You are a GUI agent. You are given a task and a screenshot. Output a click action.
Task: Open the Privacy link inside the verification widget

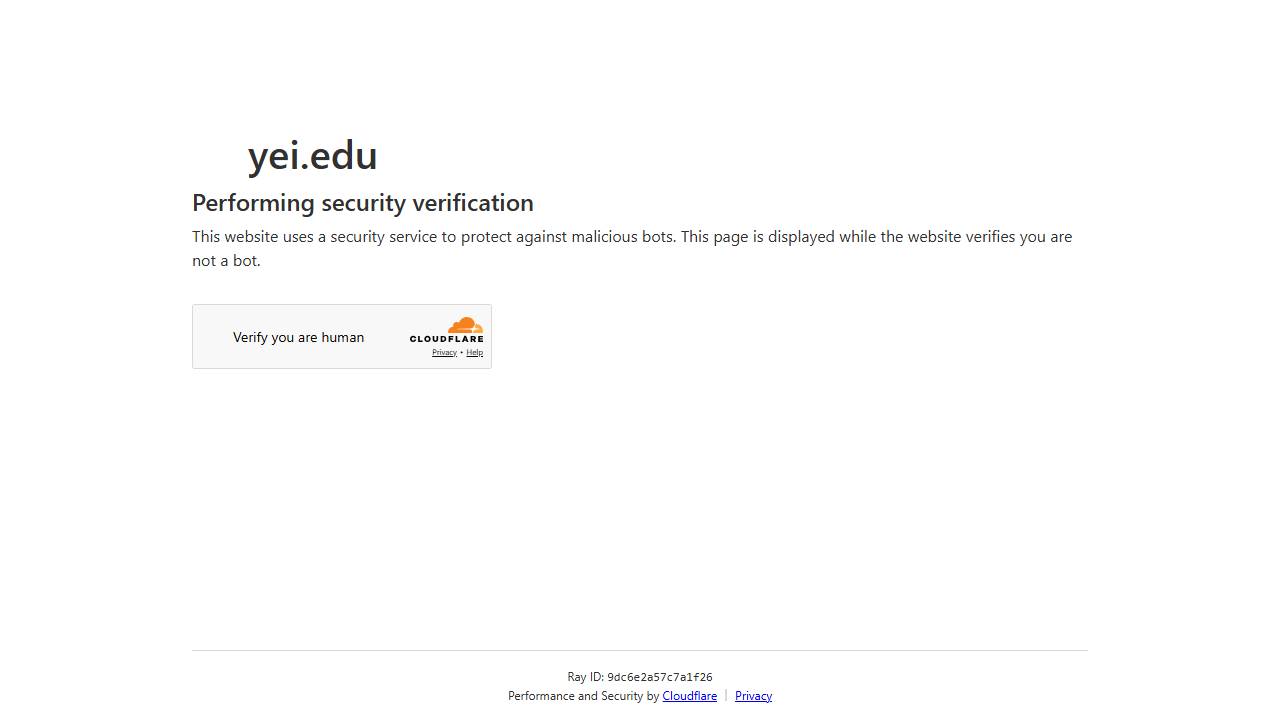(x=444, y=352)
